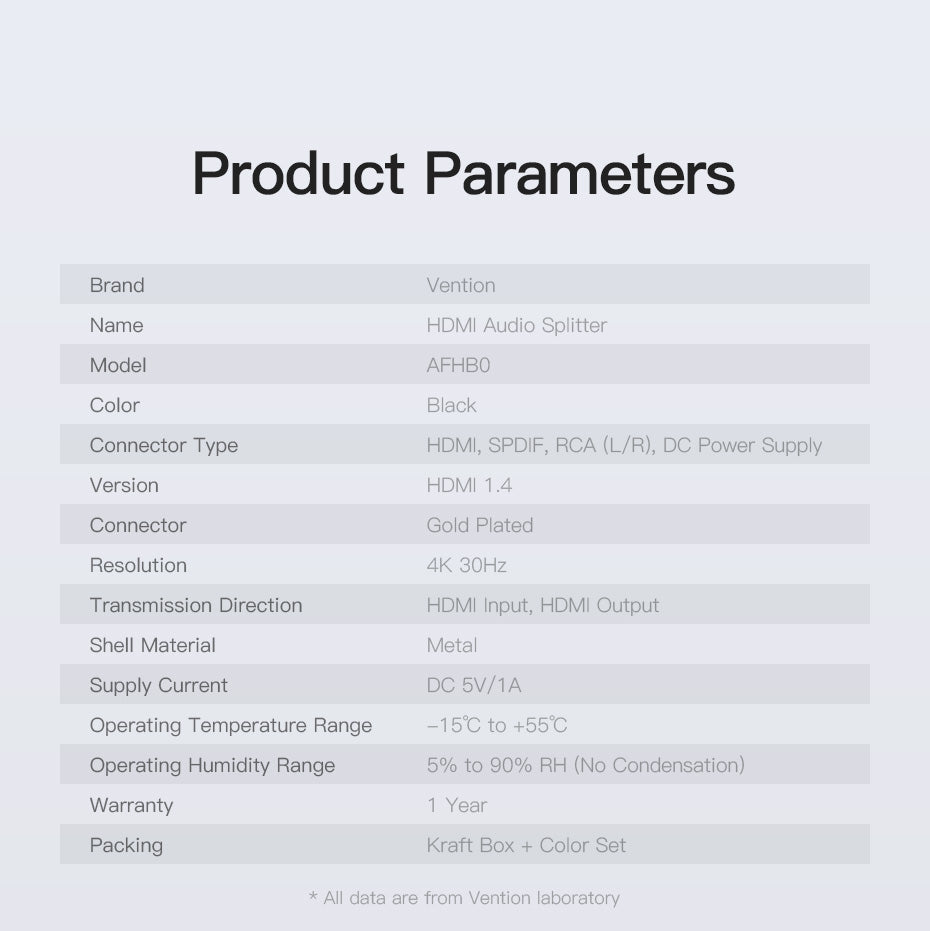Select the HDMI 1.4 version value

[469, 485]
